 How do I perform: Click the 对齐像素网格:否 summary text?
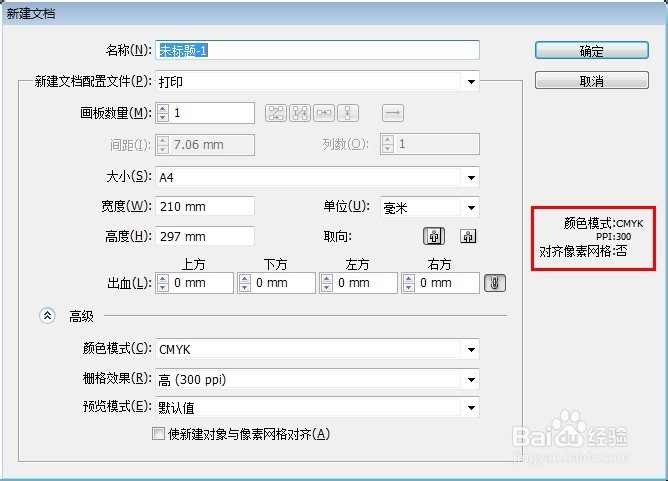(583, 251)
